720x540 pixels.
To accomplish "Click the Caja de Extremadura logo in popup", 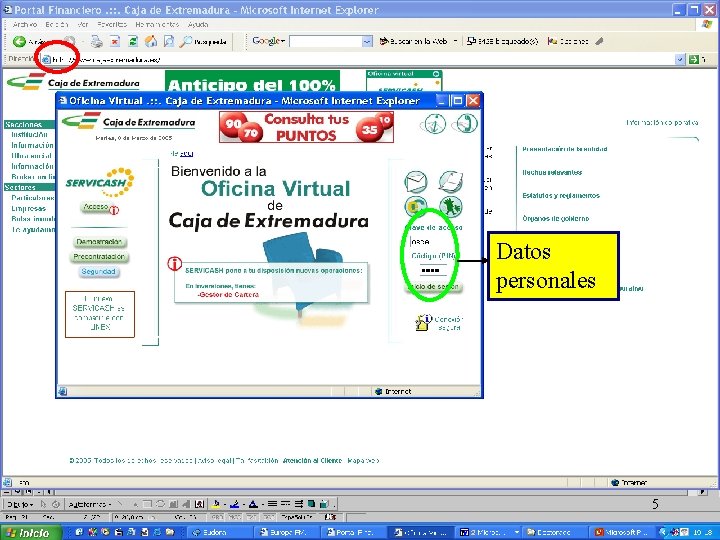I will tap(128, 122).
